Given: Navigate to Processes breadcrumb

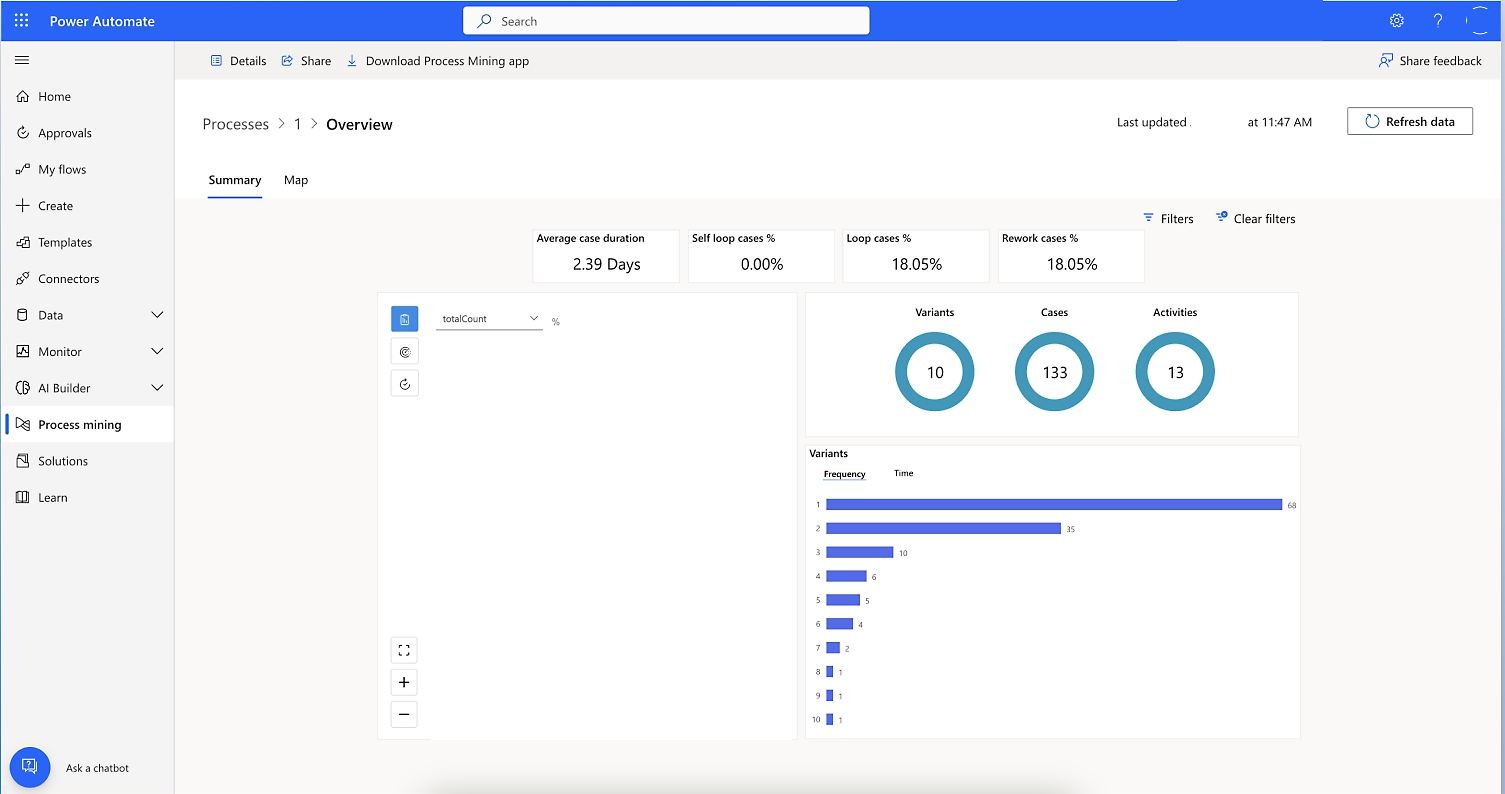Looking at the screenshot, I should pos(235,125).
